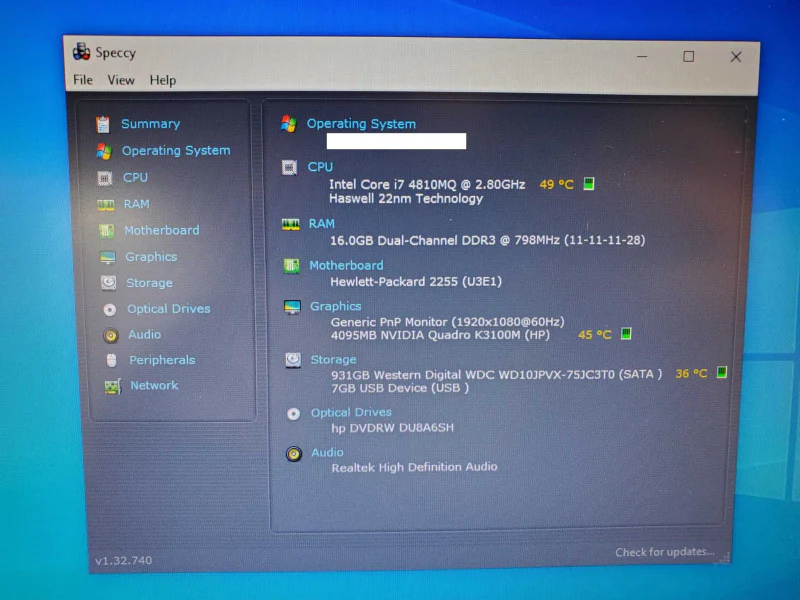Open Motherboard via its sidebar icon

(106, 231)
